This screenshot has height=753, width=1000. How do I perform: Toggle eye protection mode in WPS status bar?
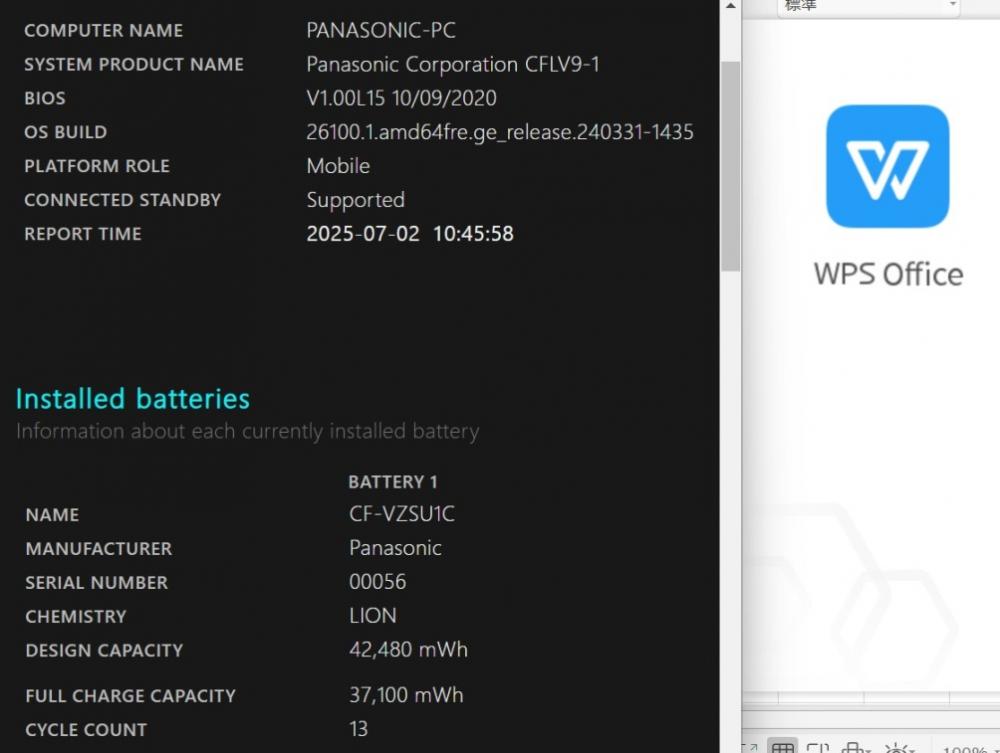pos(898,747)
